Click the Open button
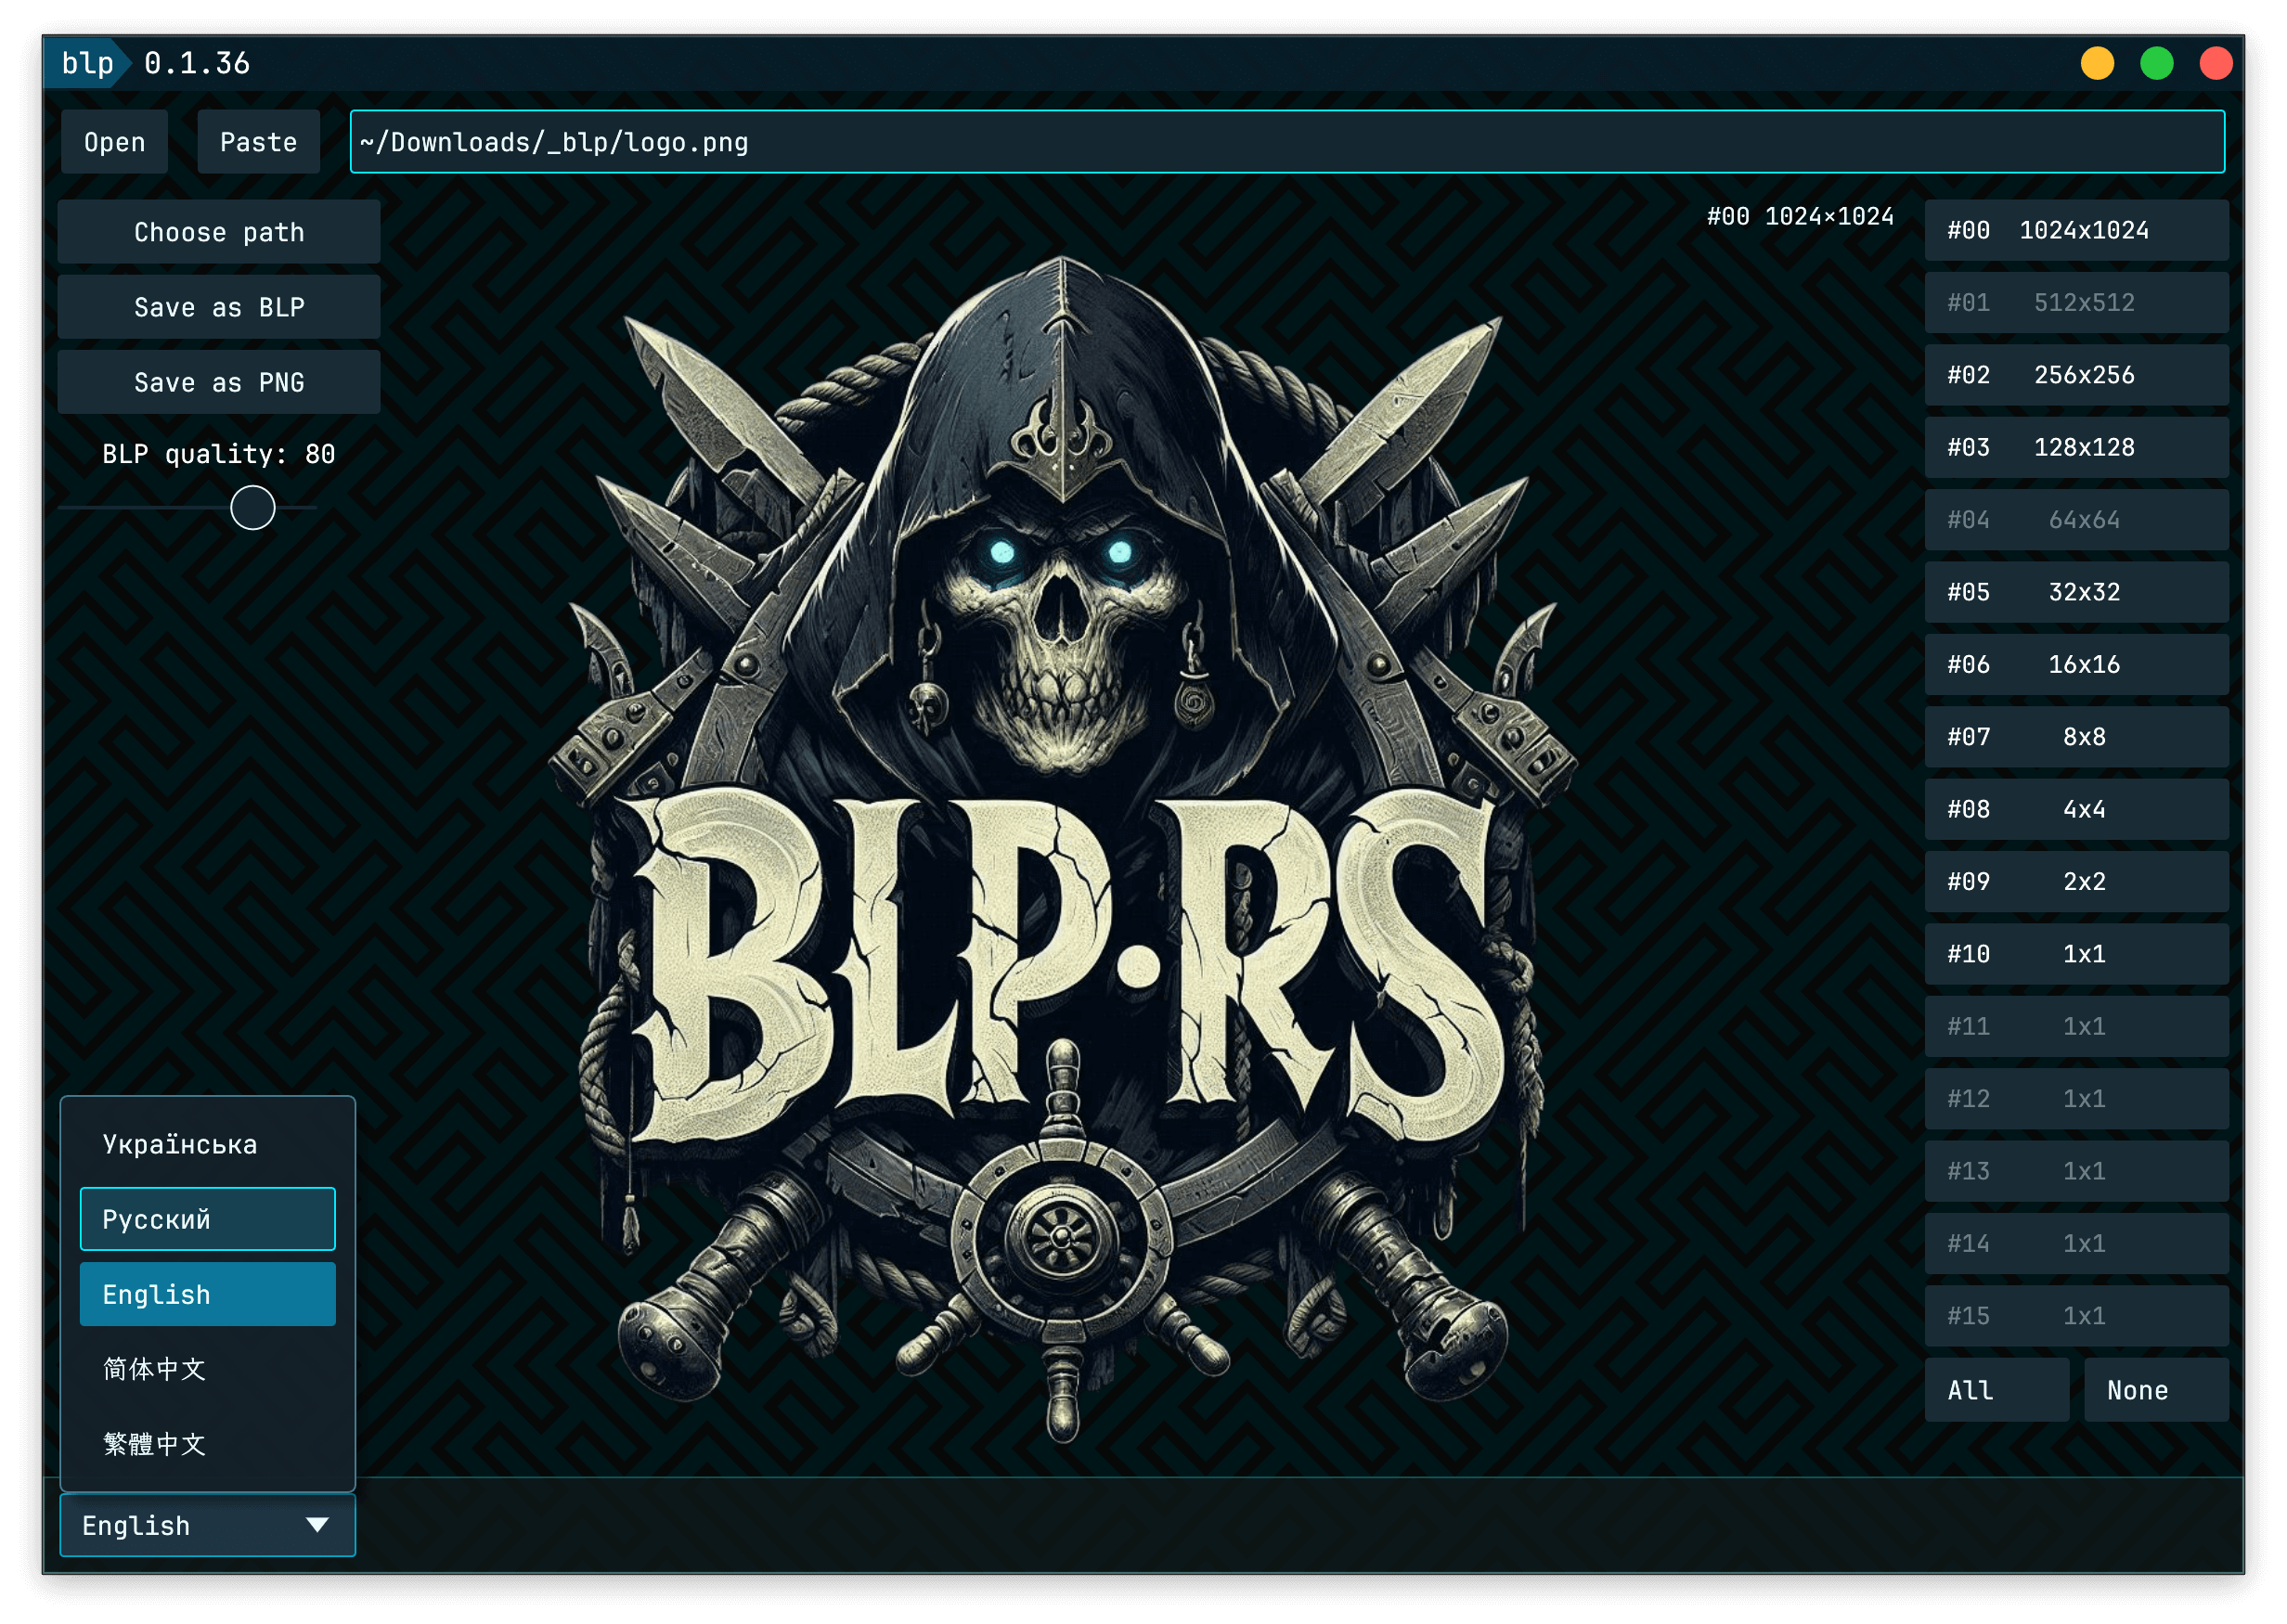 (114, 142)
